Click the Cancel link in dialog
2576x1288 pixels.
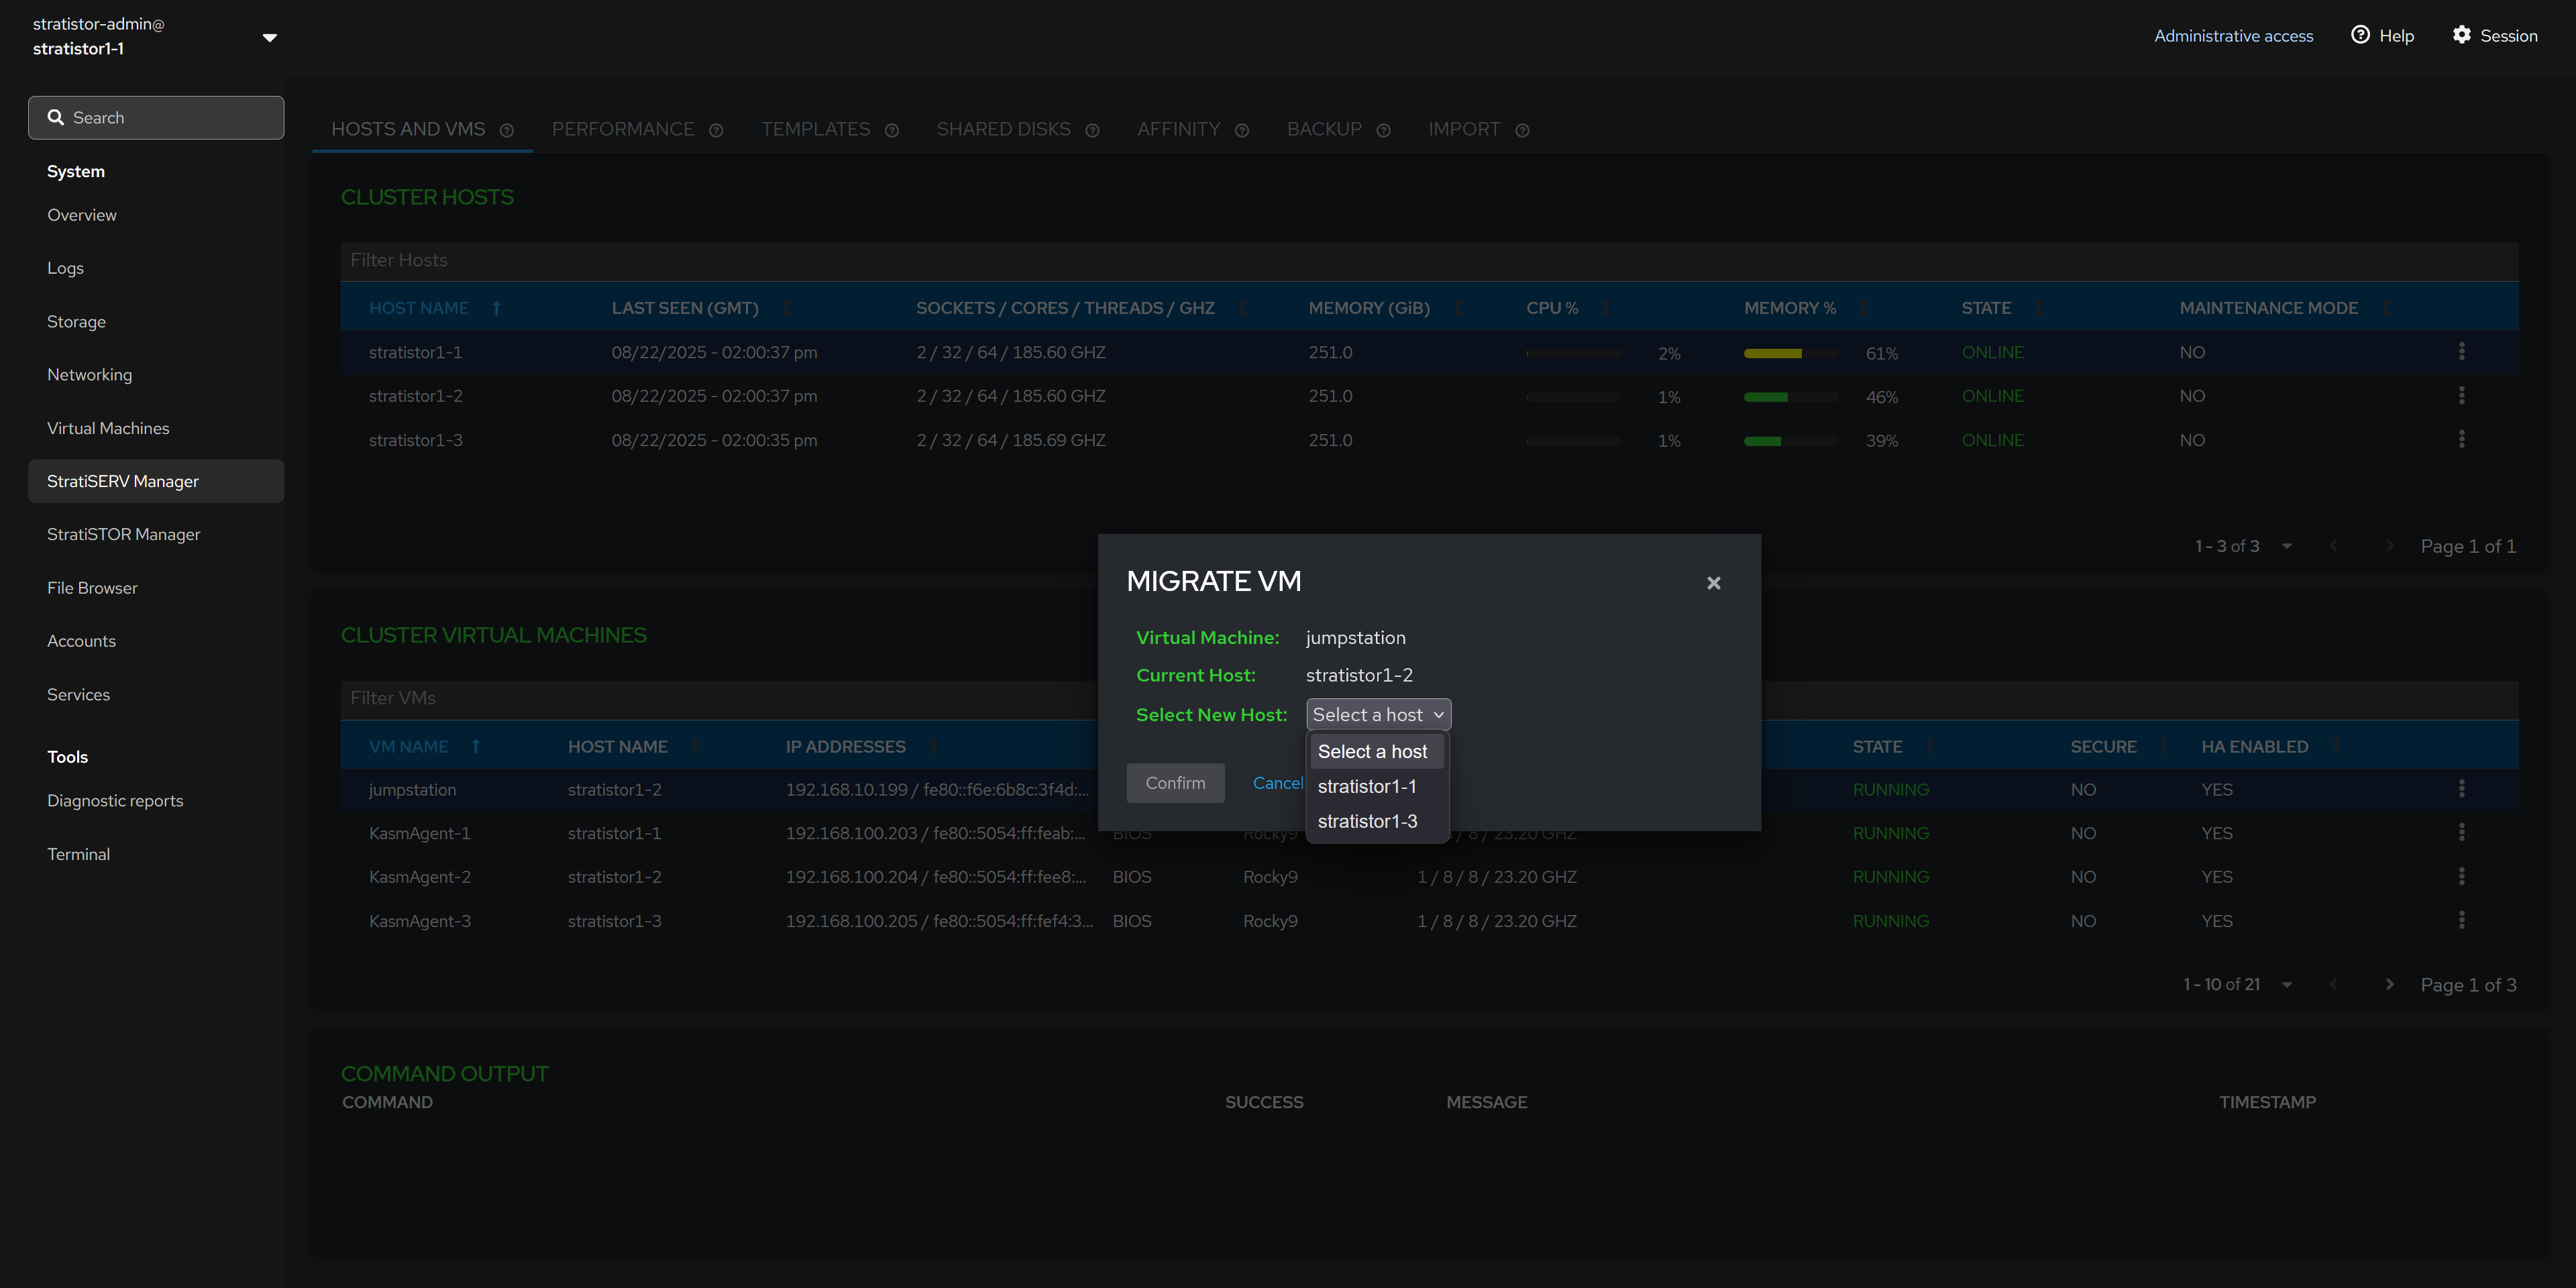pyautogui.click(x=1277, y=783)
